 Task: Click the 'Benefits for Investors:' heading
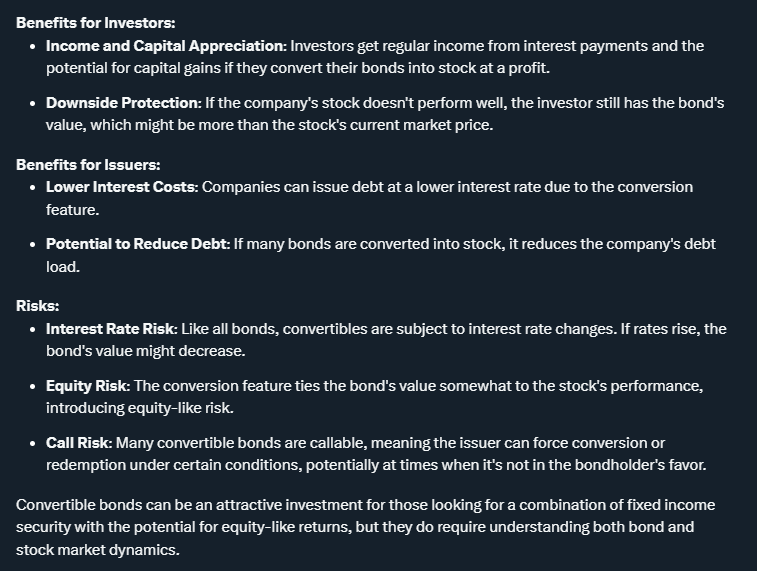tap(96, 23)
